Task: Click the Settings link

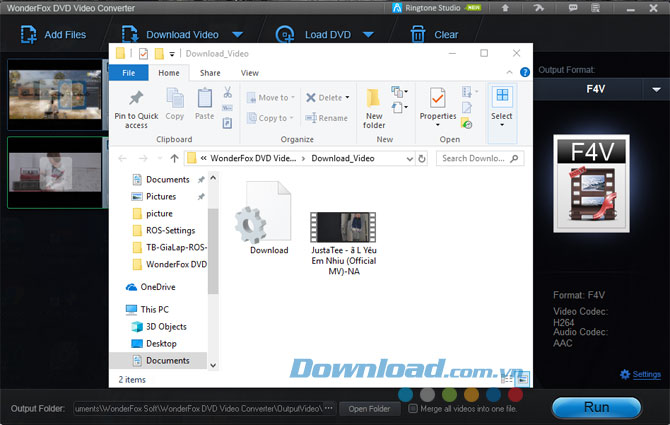Action: 646,375
